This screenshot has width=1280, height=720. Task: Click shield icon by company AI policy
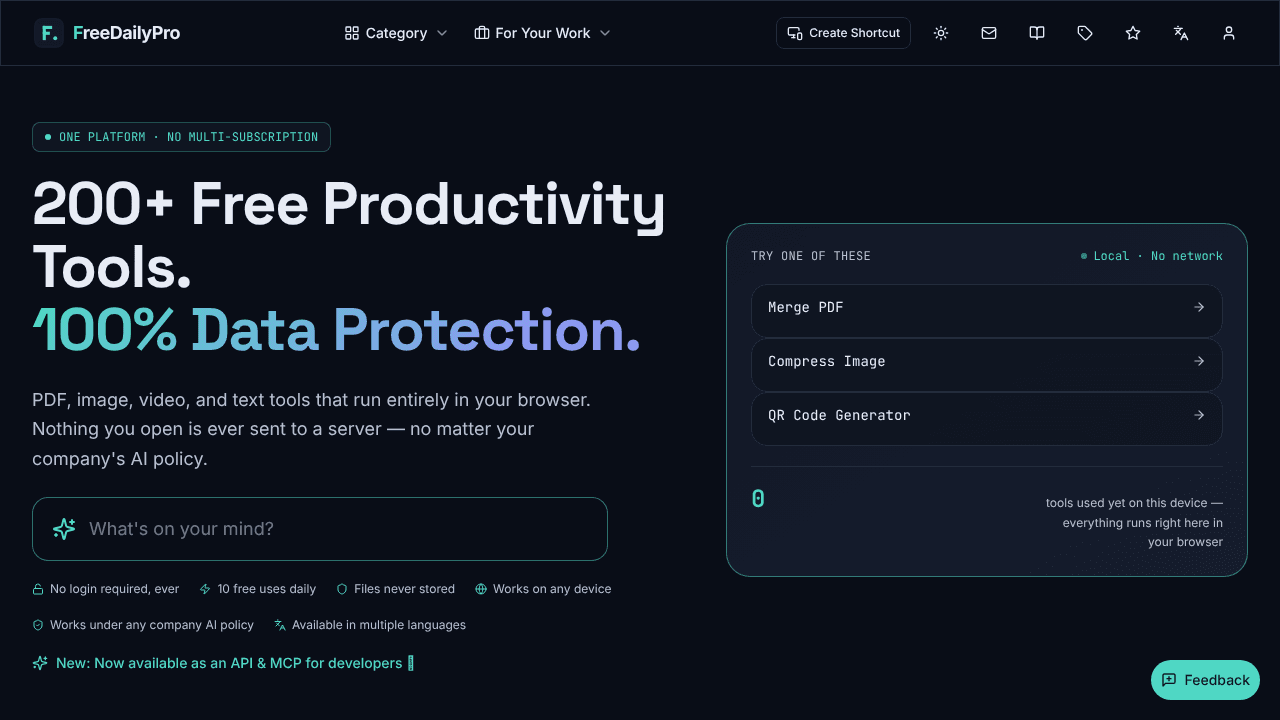tap(38, 625)
